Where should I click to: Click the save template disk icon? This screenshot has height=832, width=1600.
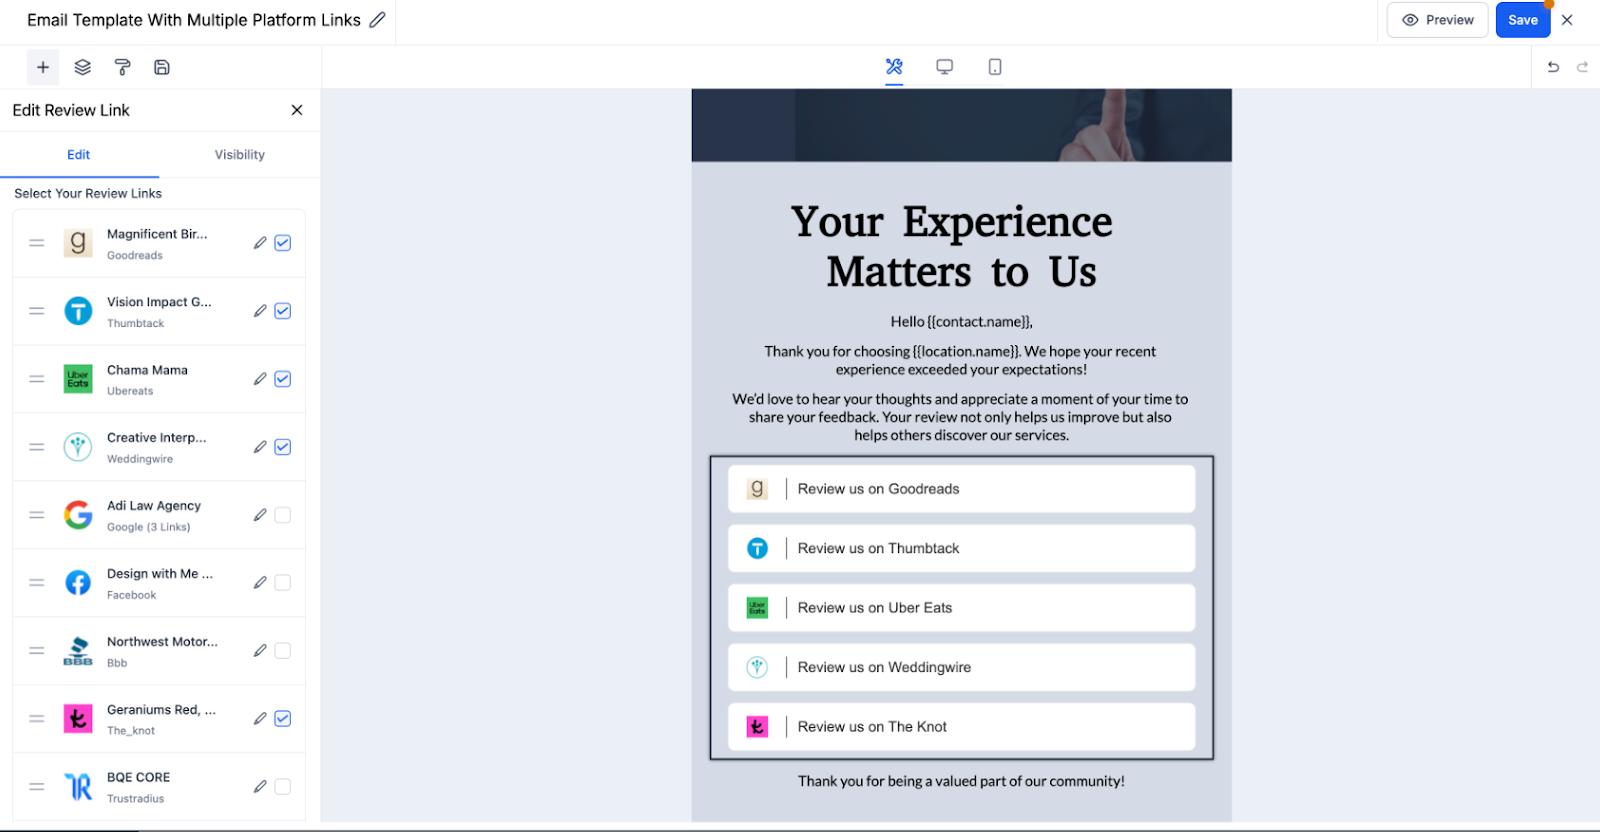162,67
